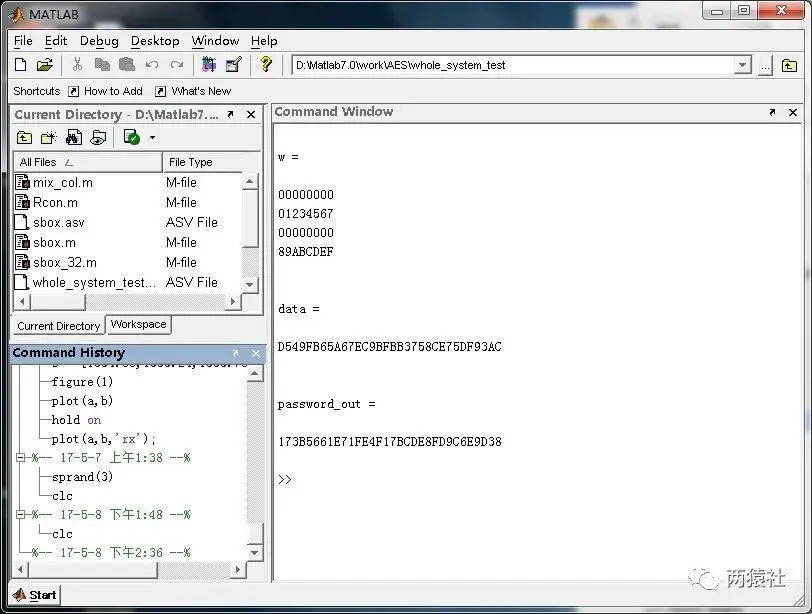Click the current directory path field
This screenshot has height=614, width=812.
point(513,65)
